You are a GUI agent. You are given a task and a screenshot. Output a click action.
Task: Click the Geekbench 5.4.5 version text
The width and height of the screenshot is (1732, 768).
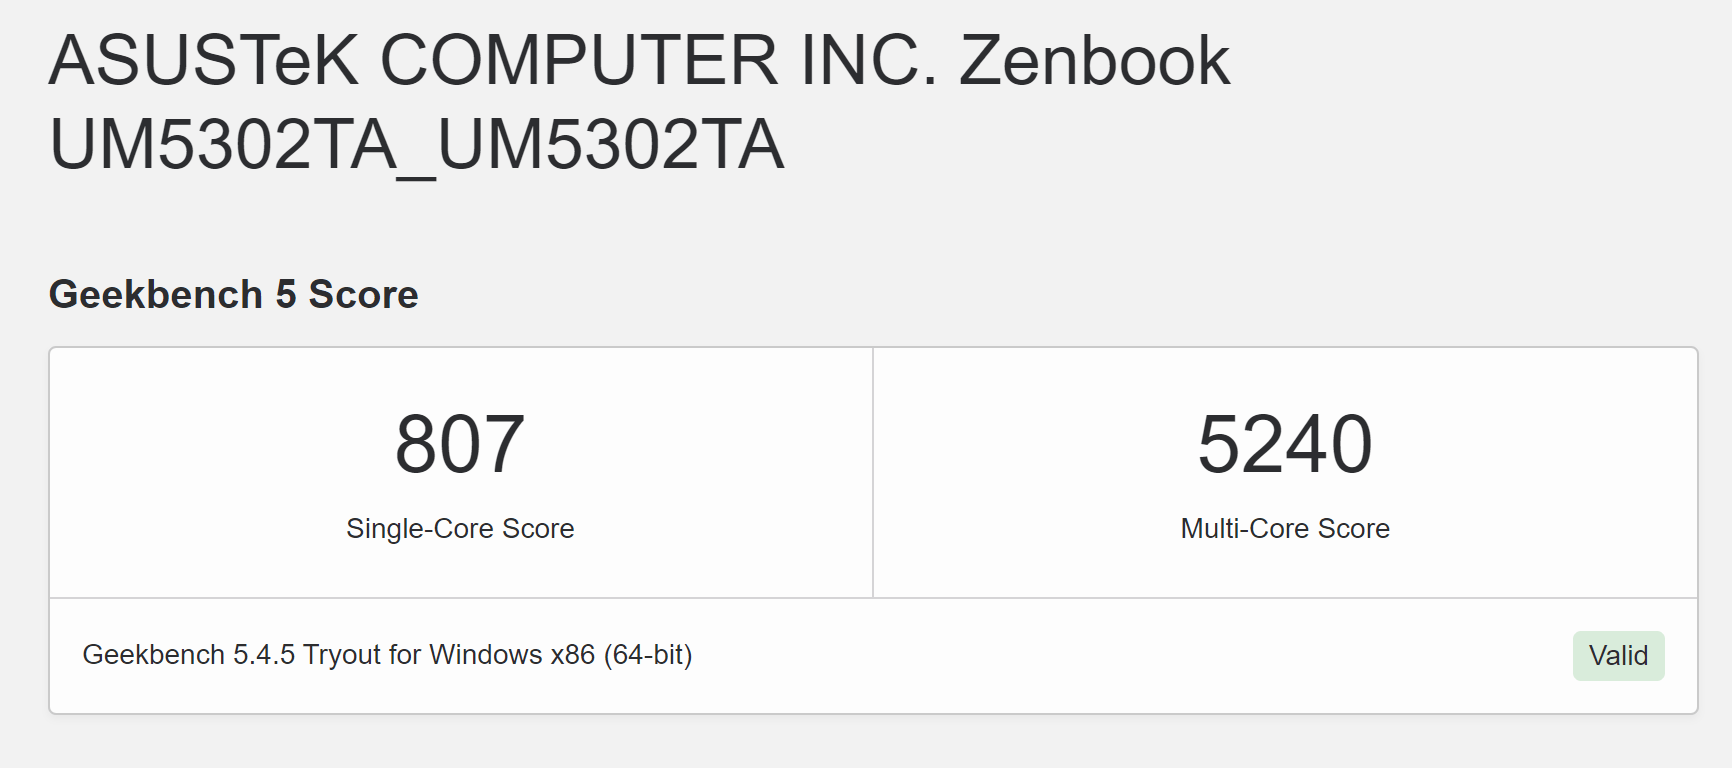click(189, 655)
